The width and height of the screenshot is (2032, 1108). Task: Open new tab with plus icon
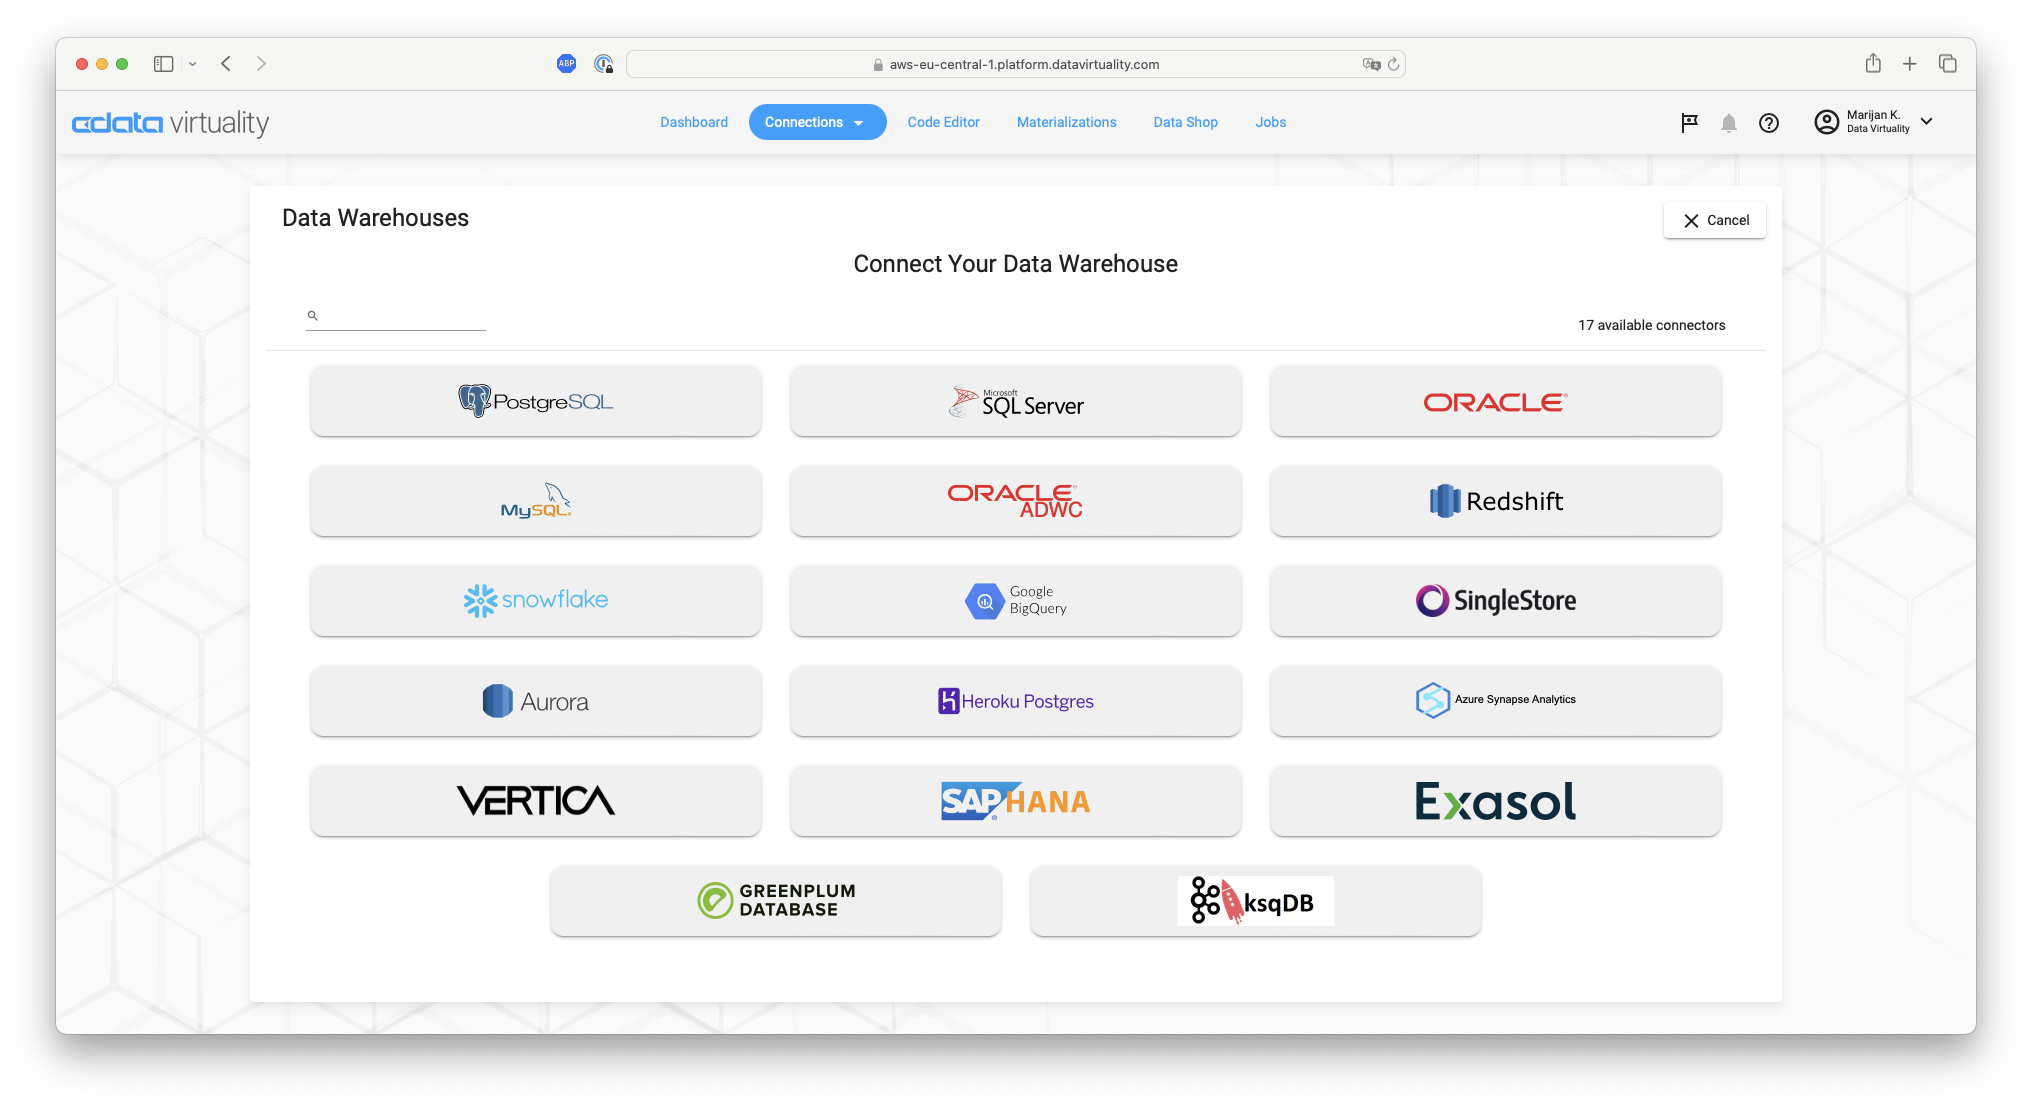(x=1909, y=64)
